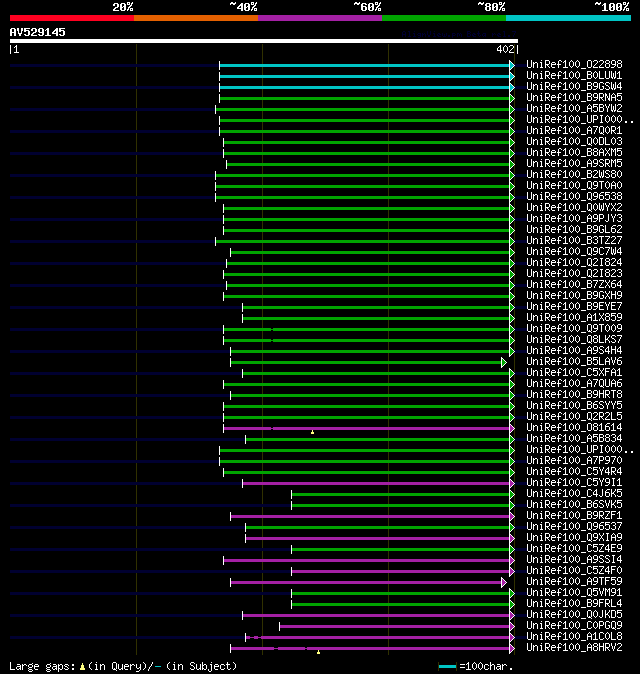The width and height of the screenshot is (640, 674).
Task: Open the UniRef100_B7ZX64 hit
Action: (574, 285)
